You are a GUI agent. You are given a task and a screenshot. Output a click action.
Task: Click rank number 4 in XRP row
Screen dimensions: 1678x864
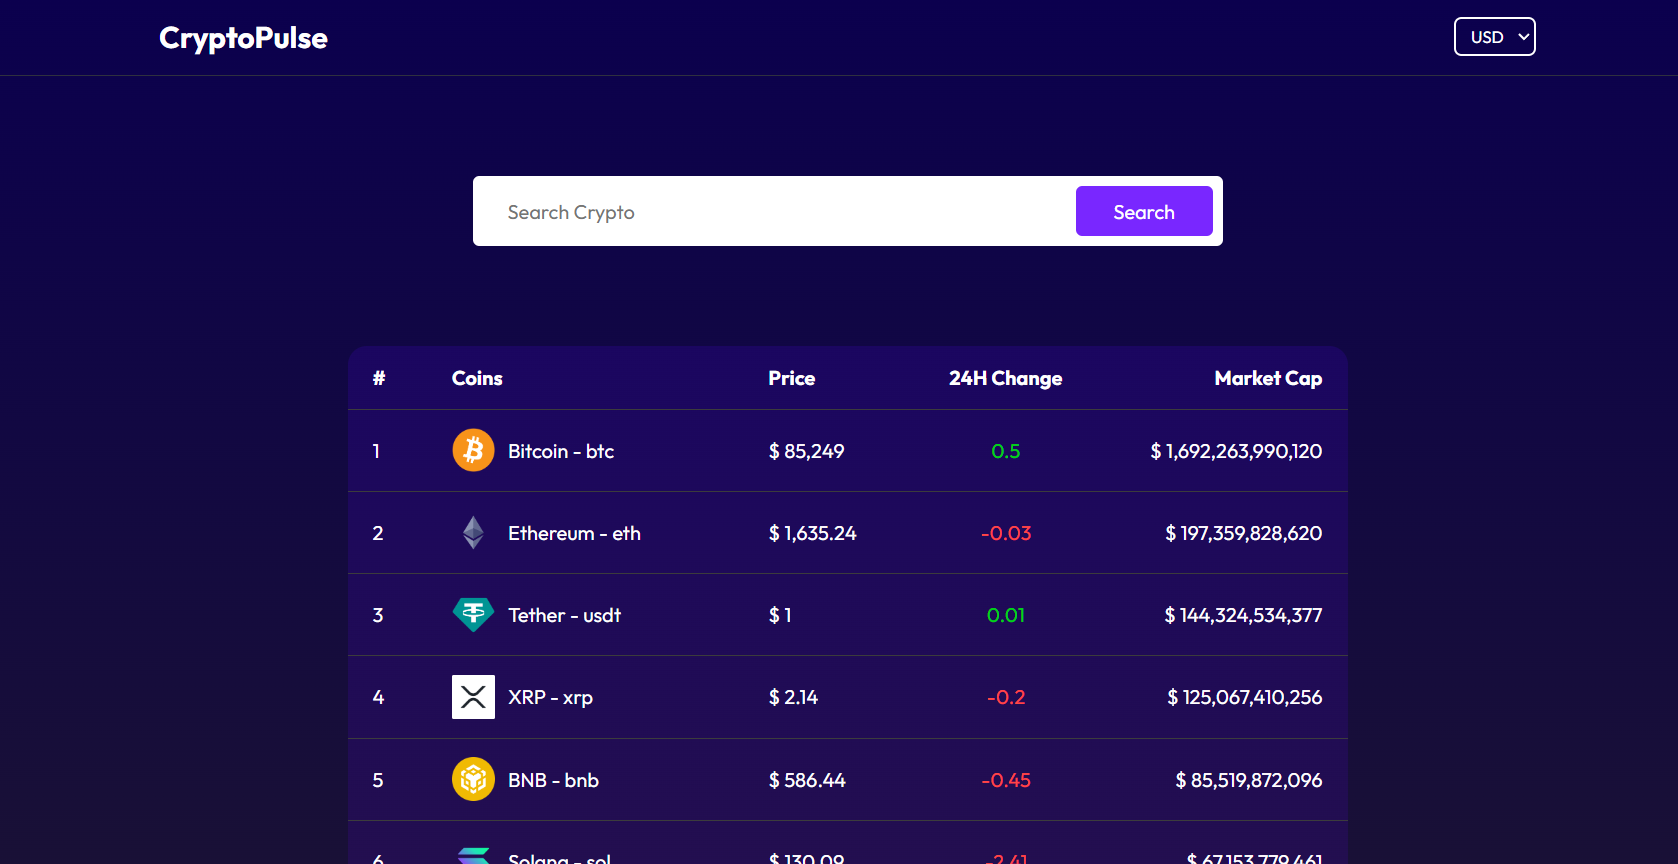click(378, 697)
